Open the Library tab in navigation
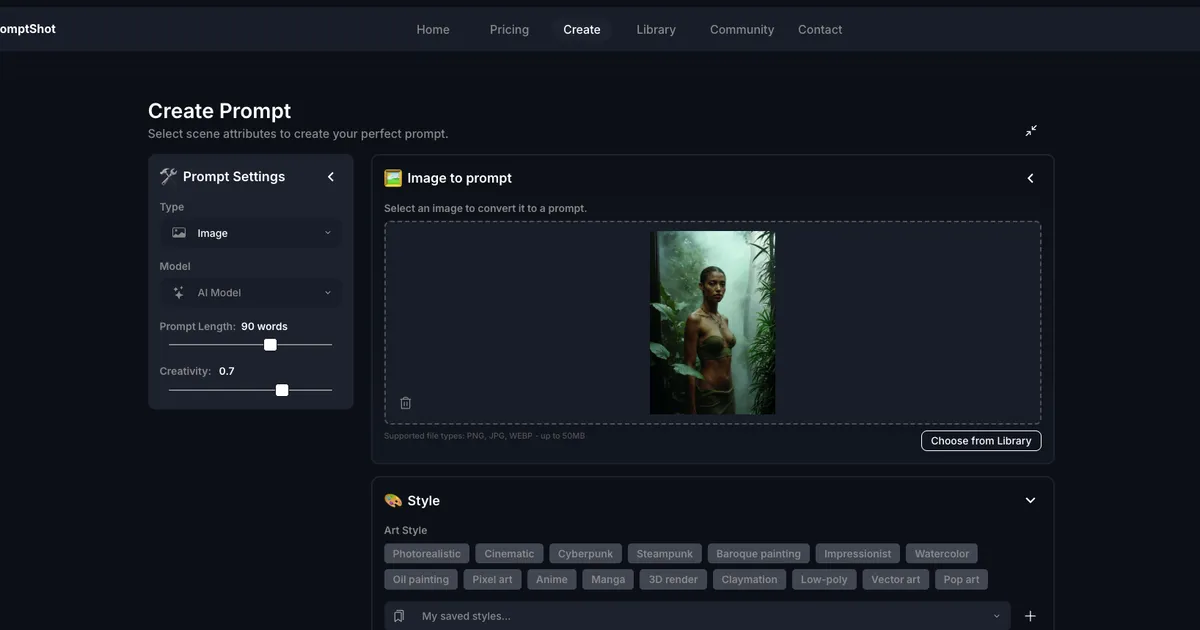 (x=656, y=30)
